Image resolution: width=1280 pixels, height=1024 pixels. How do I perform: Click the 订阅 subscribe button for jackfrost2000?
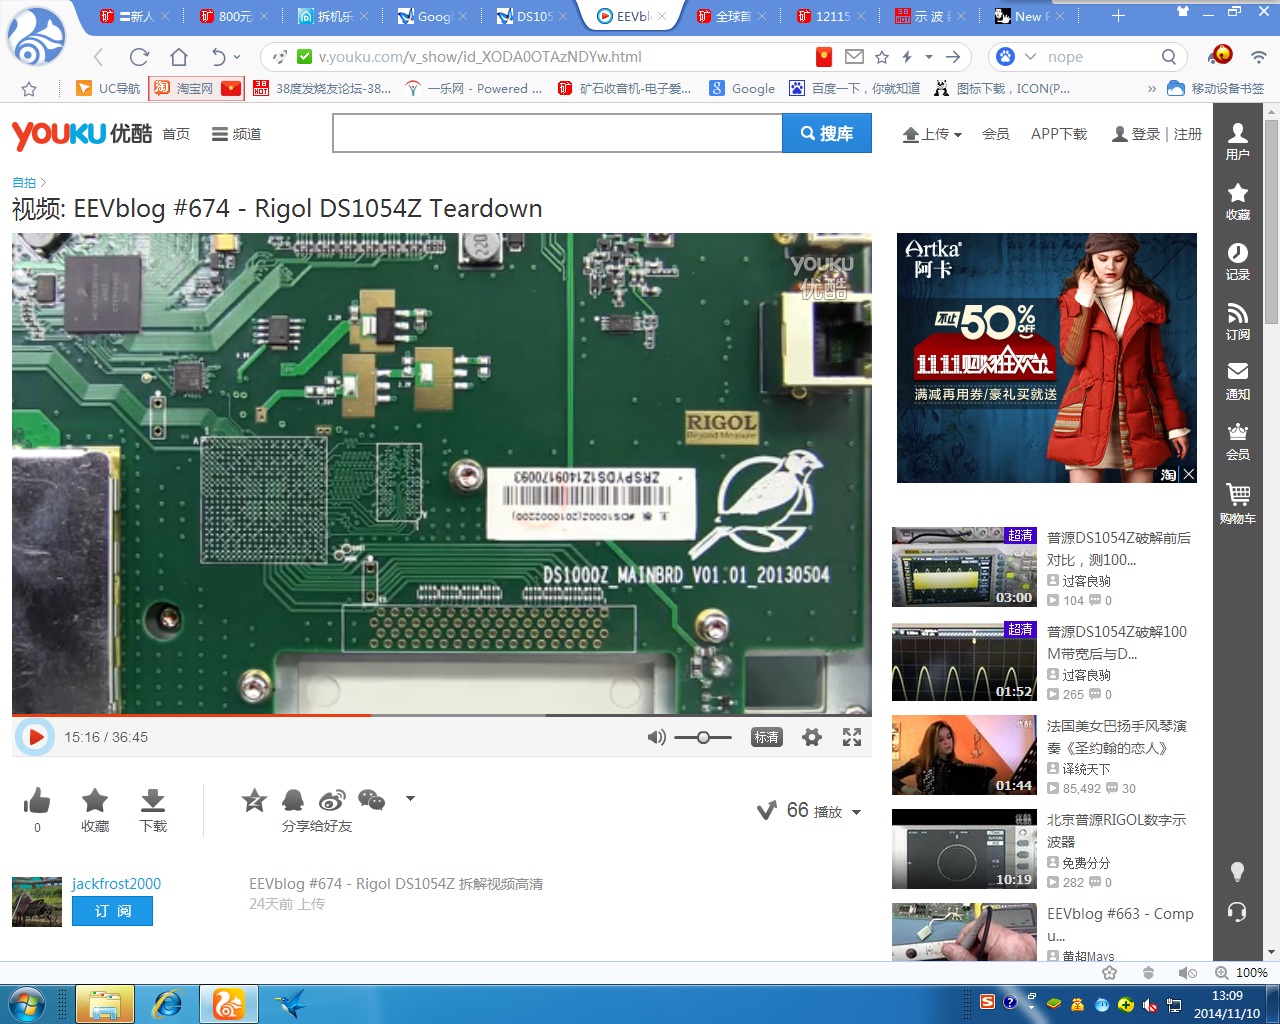[x=112, y=911]
